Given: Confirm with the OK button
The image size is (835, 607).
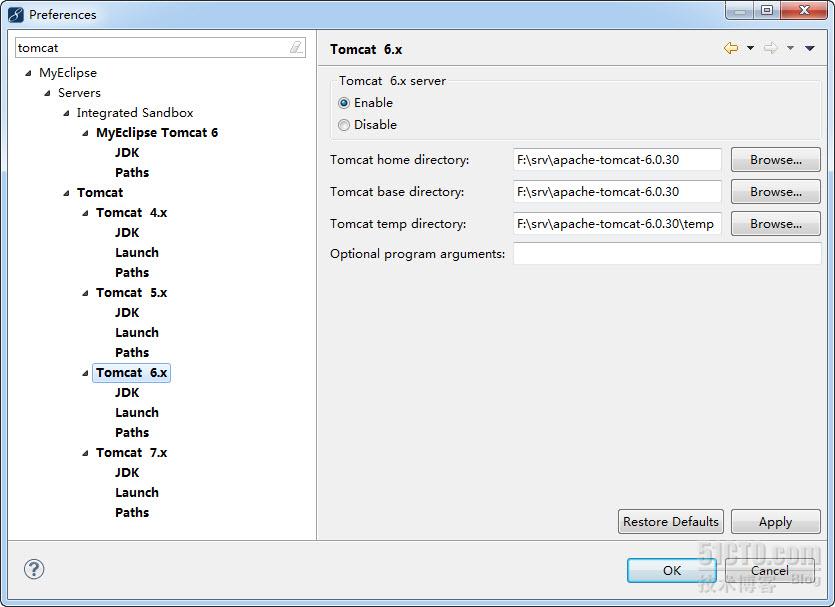Looking at the screenshot, I should (x=672, y=570).
